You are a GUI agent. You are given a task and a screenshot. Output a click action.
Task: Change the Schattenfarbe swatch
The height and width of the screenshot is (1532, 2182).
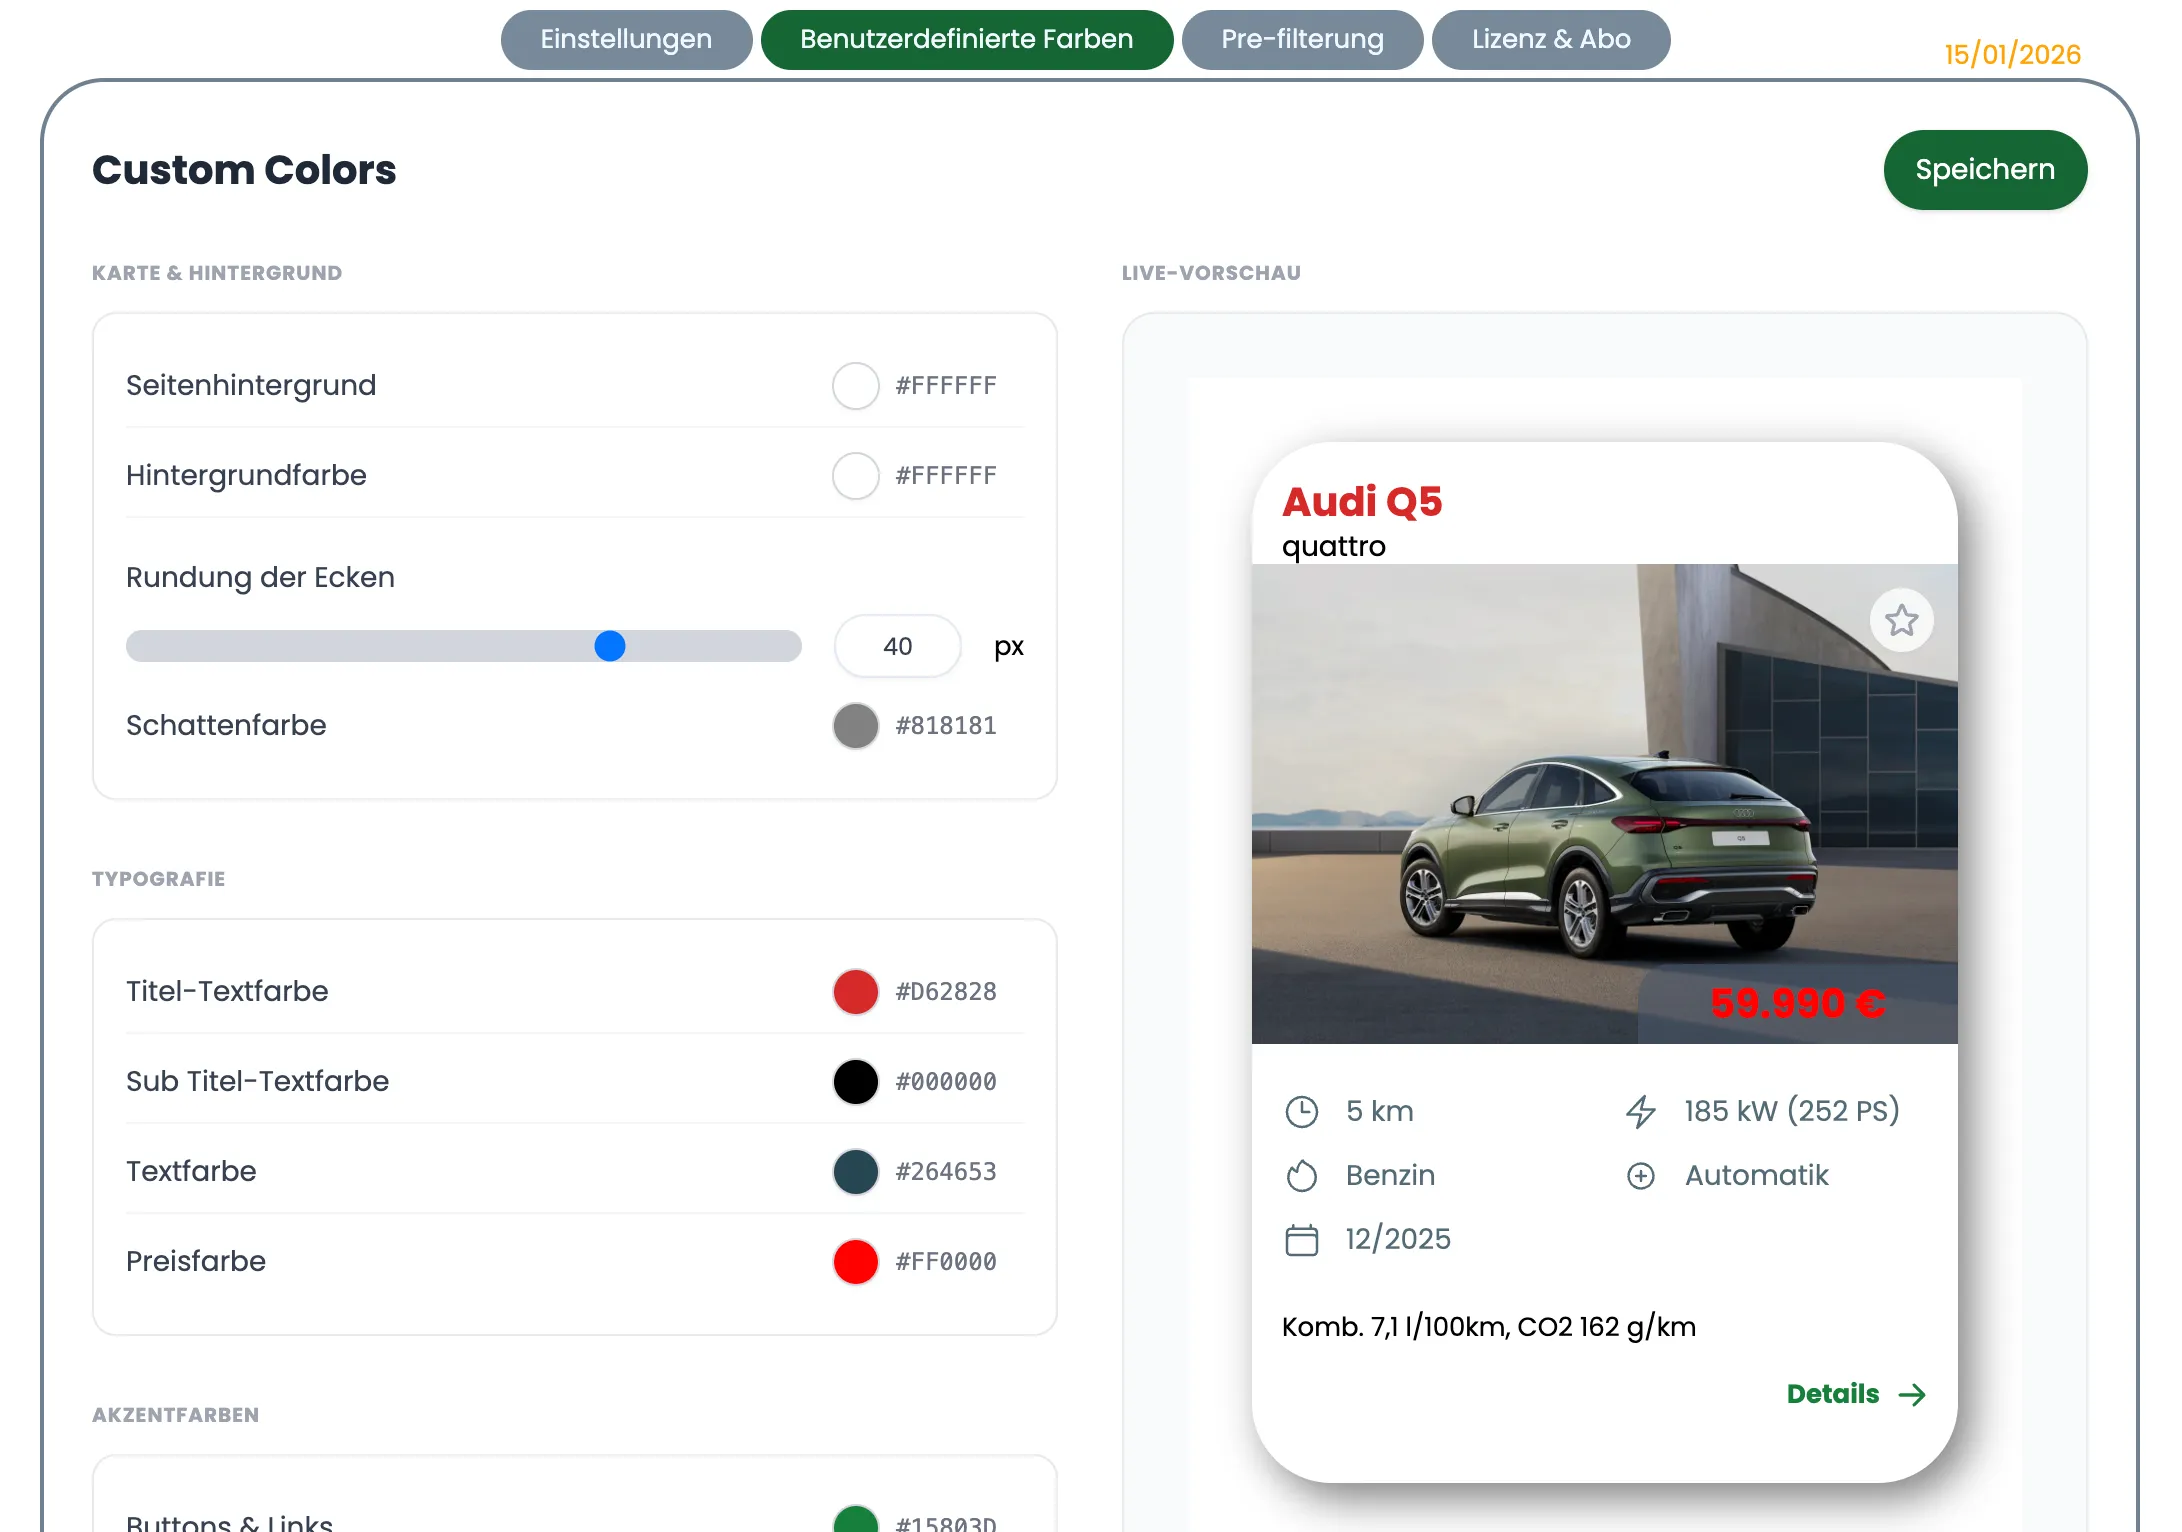855,726
